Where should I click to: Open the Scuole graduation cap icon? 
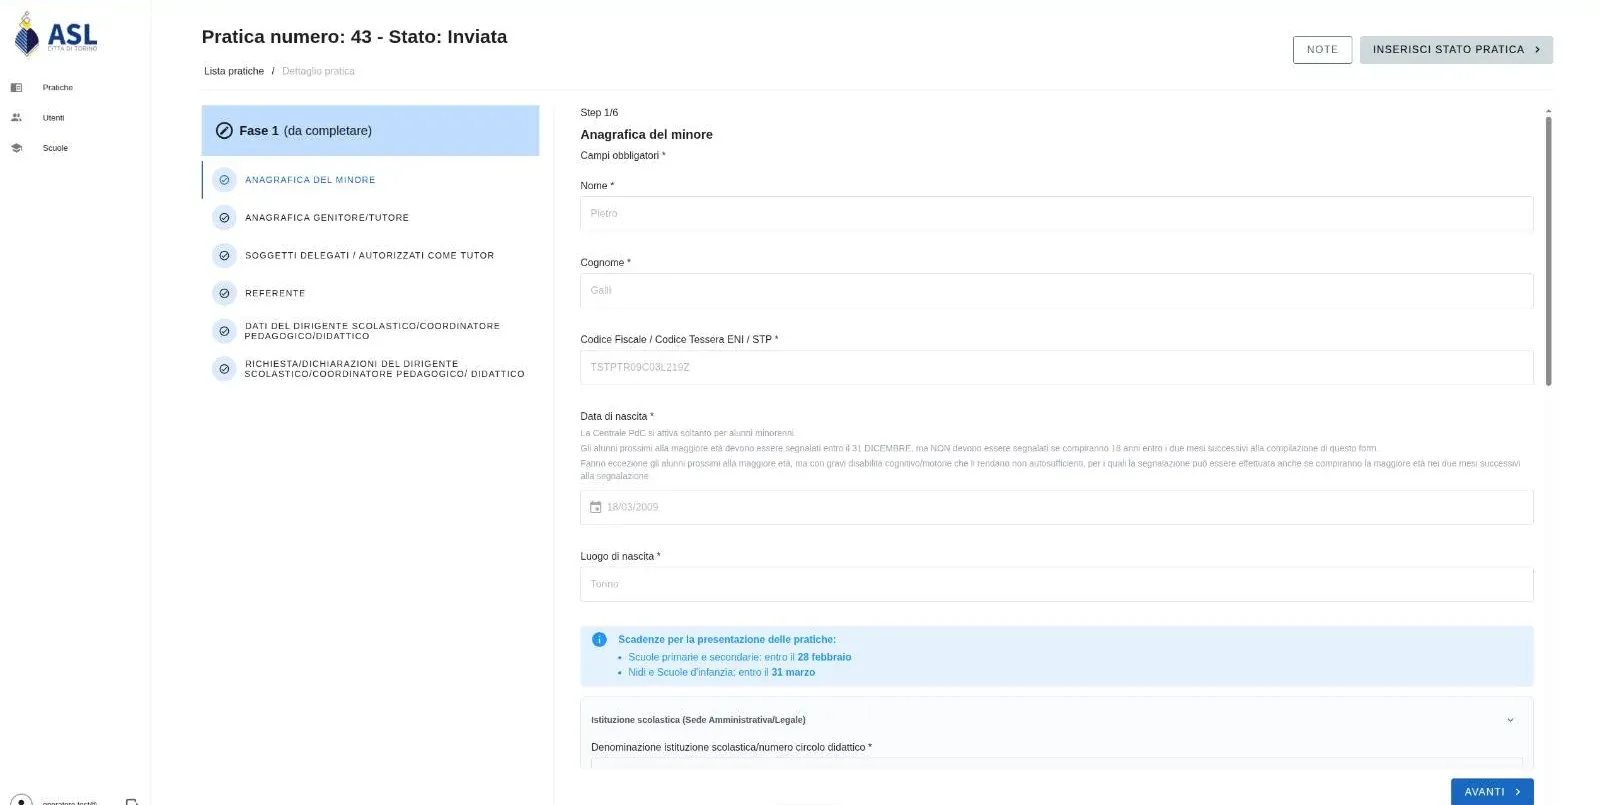pos(16,148)
